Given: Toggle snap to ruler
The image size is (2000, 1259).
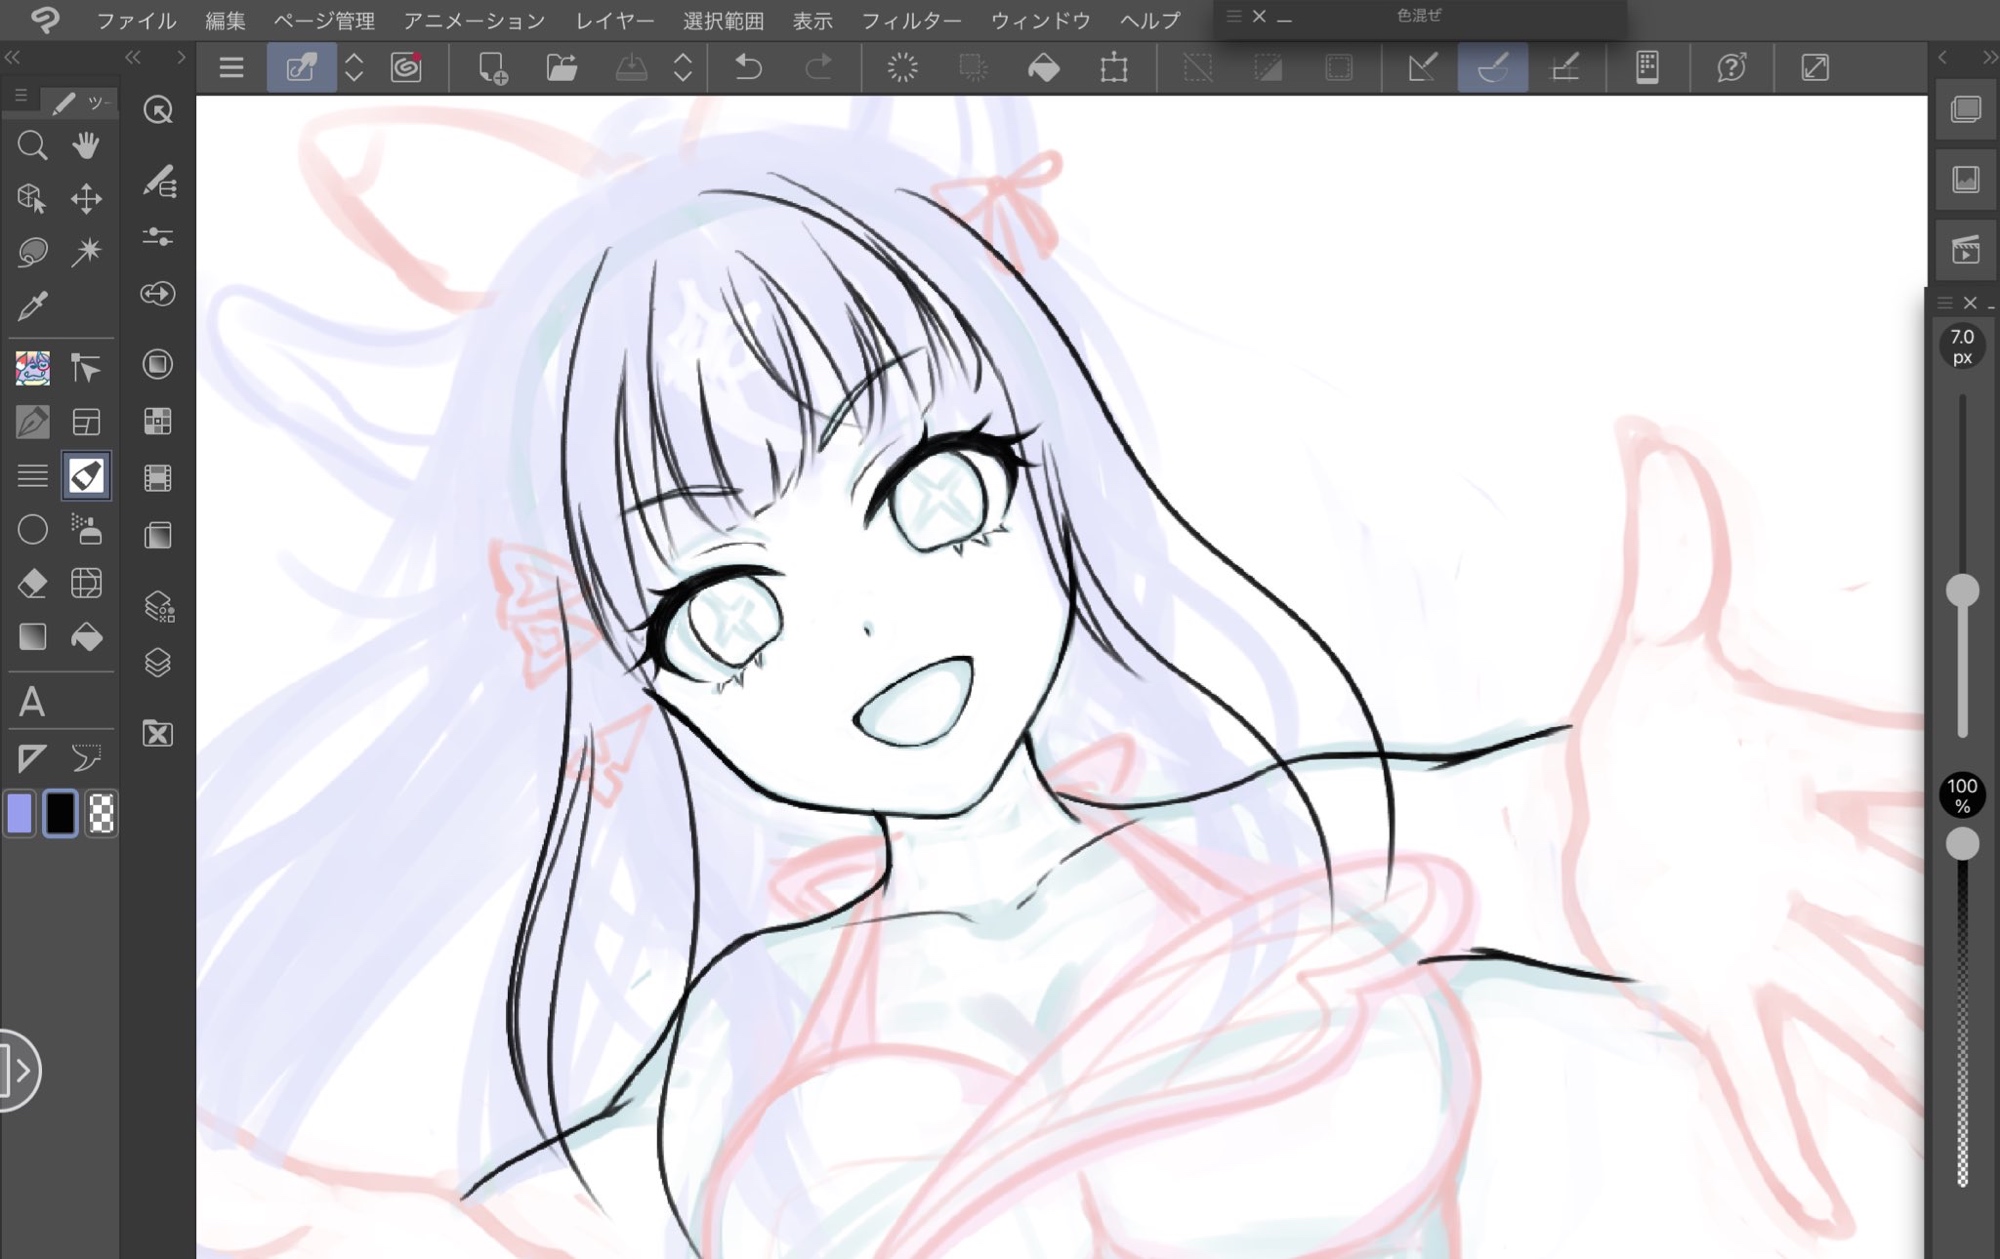Looking at the screenshot, I should pos(1422,68).
